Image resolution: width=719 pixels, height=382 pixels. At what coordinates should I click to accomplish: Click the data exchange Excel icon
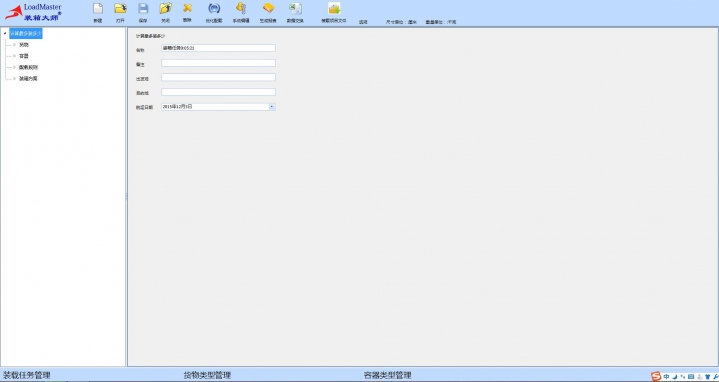click(295, 8)
